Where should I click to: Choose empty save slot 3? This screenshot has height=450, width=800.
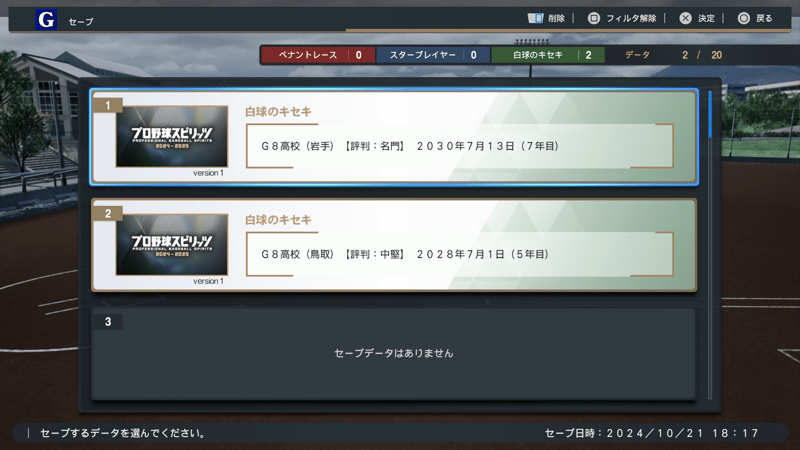(x=394, y=353)
